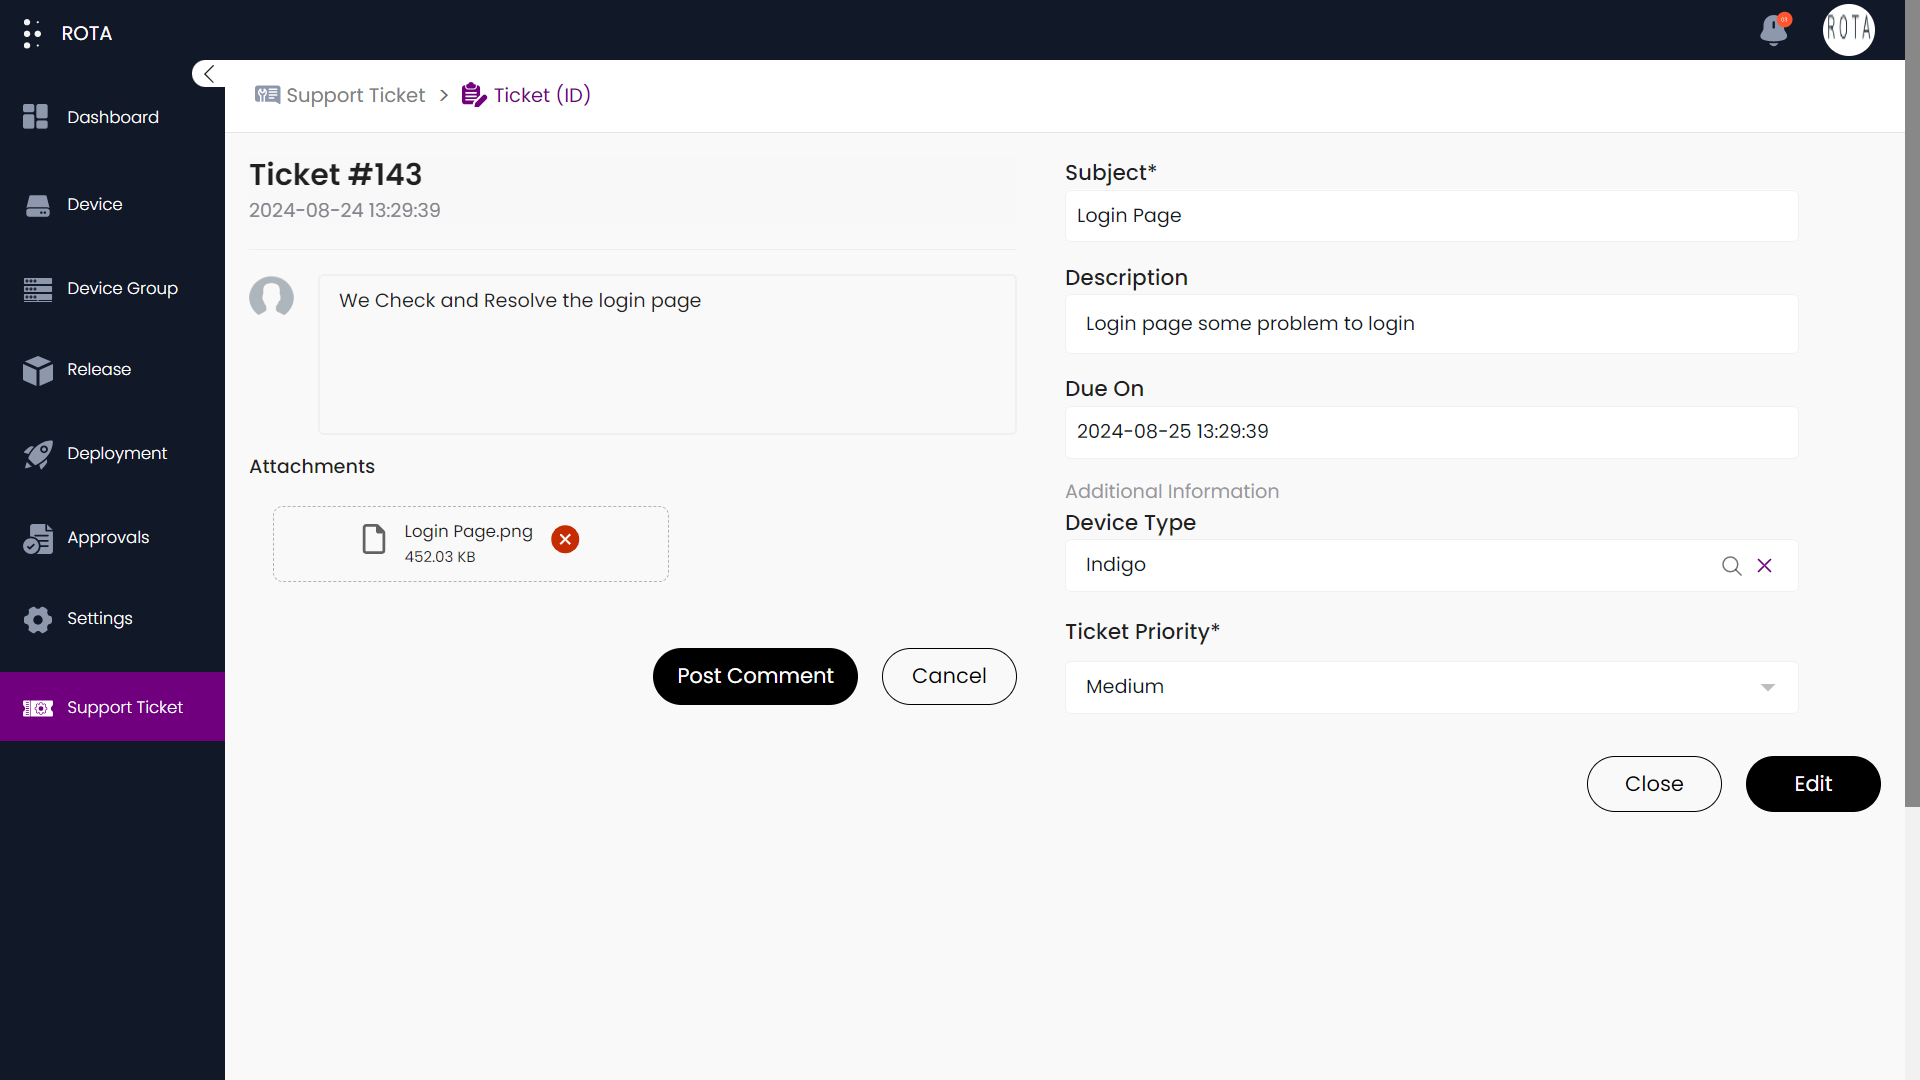The image size is (1920, 1080).
Task: Click the ROTA logo dots icon
Action: (x=32, y=33)
